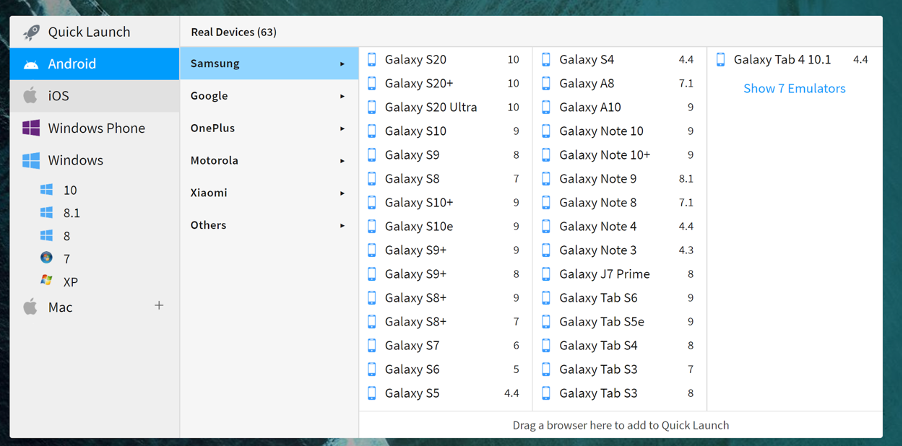The image size is (902, 446).
Task: Click the Quick Launch rocket icon
Action: pos(31,32)
